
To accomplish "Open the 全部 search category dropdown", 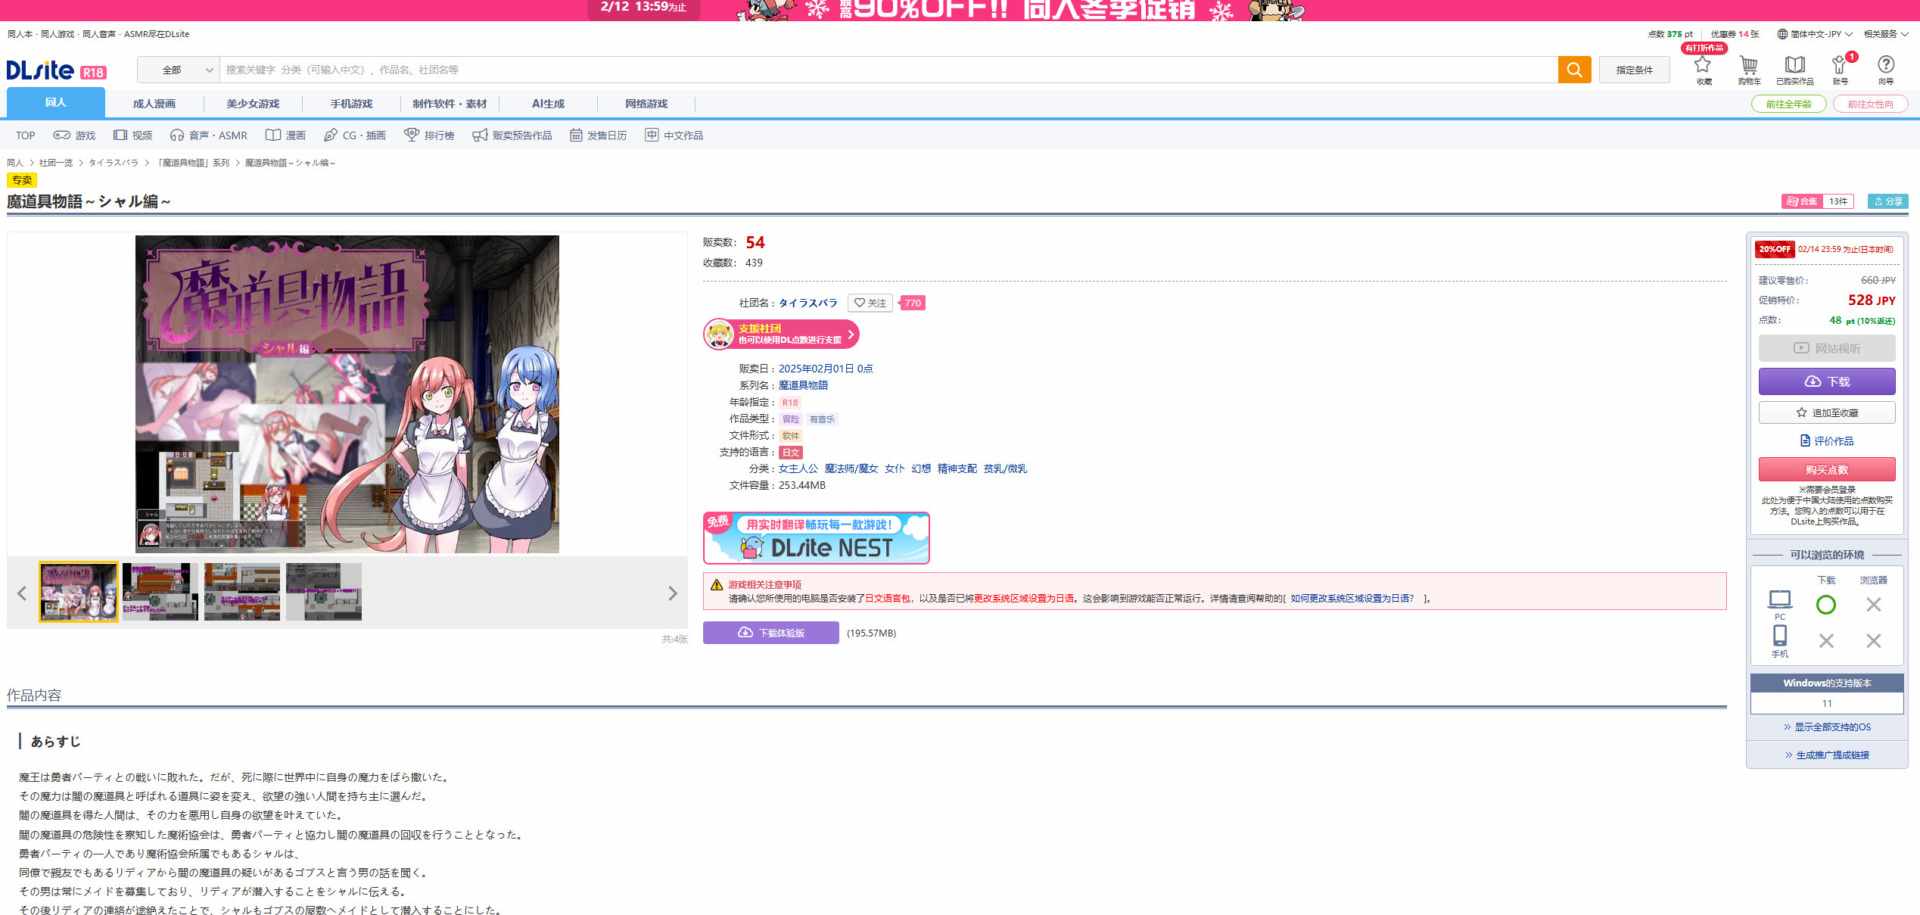I will 178,70.
